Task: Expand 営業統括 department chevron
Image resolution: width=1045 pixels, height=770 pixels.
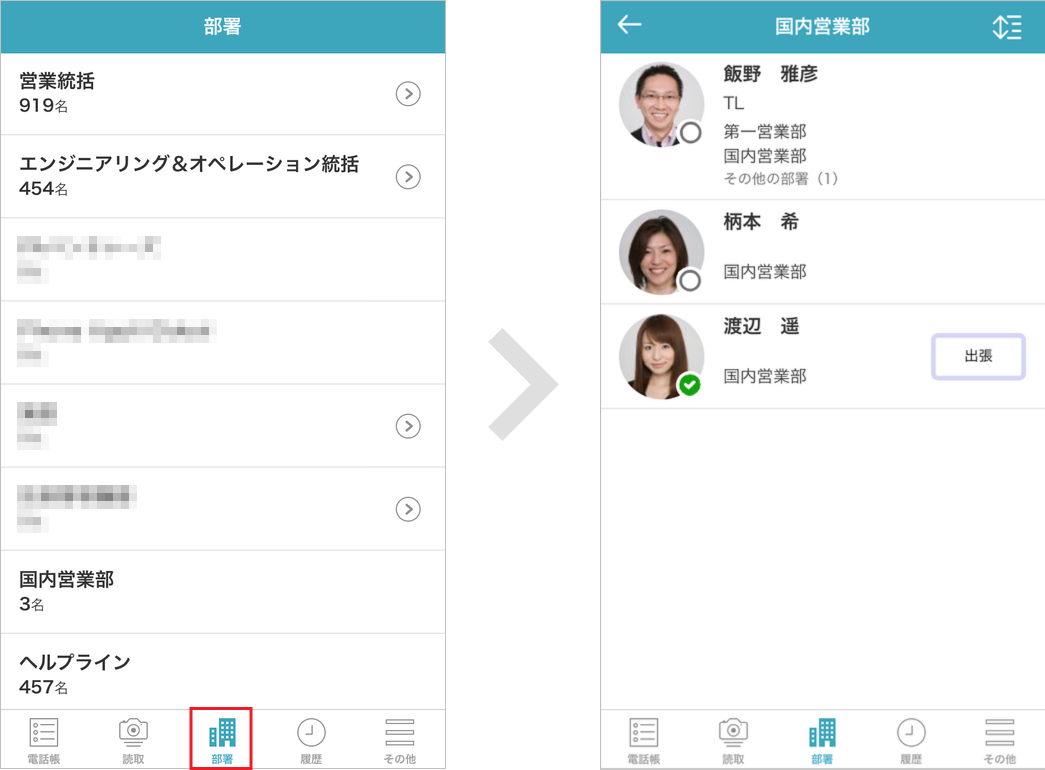Action: [x=408, y=94]
